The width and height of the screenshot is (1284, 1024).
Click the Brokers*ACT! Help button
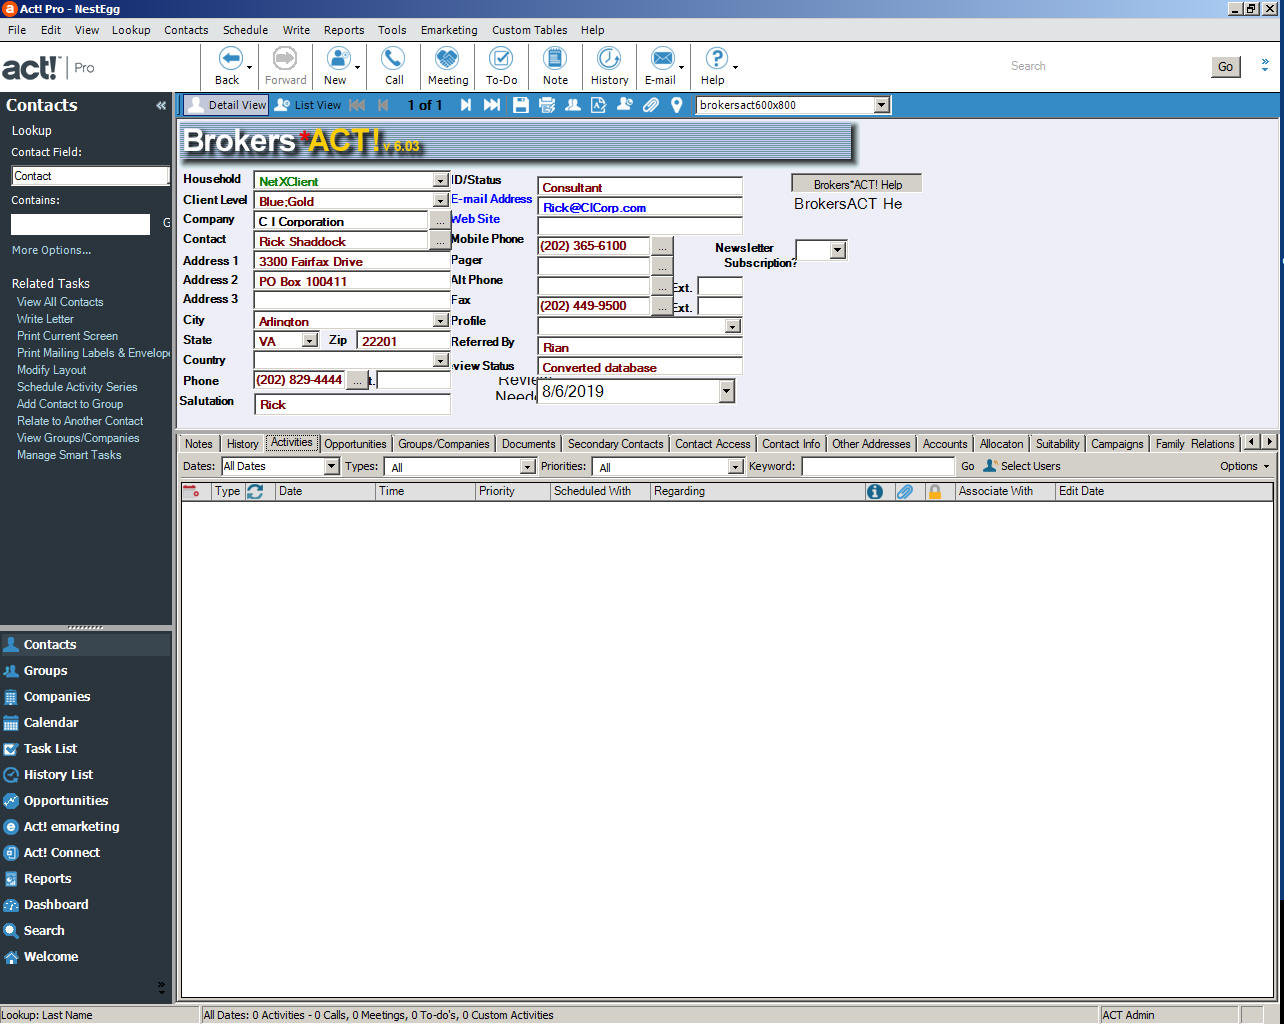coord(857,184)
